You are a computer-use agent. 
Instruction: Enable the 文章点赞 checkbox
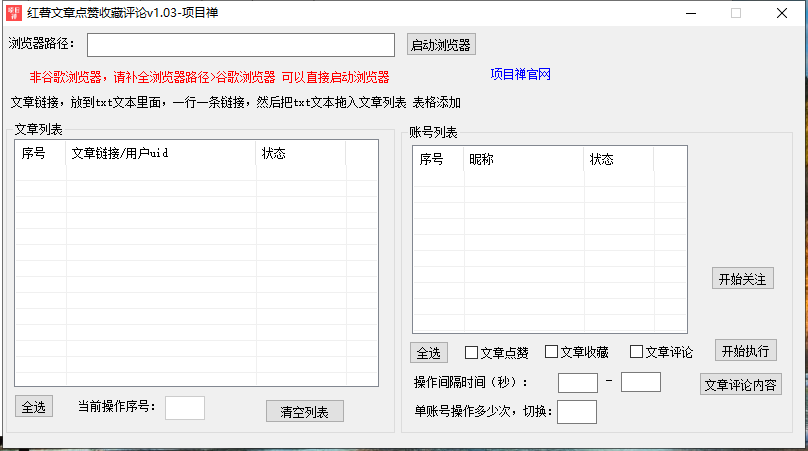pos(472,352)
